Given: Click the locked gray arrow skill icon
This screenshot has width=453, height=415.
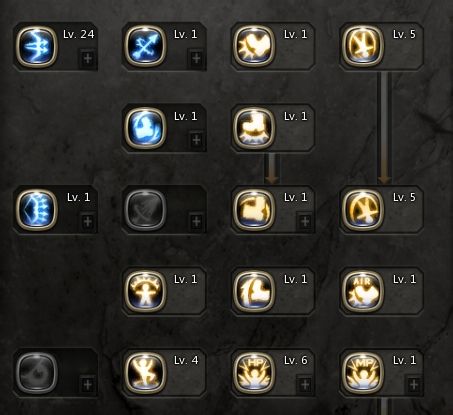Looking at the screenshot, I should [x=145, y=210].
